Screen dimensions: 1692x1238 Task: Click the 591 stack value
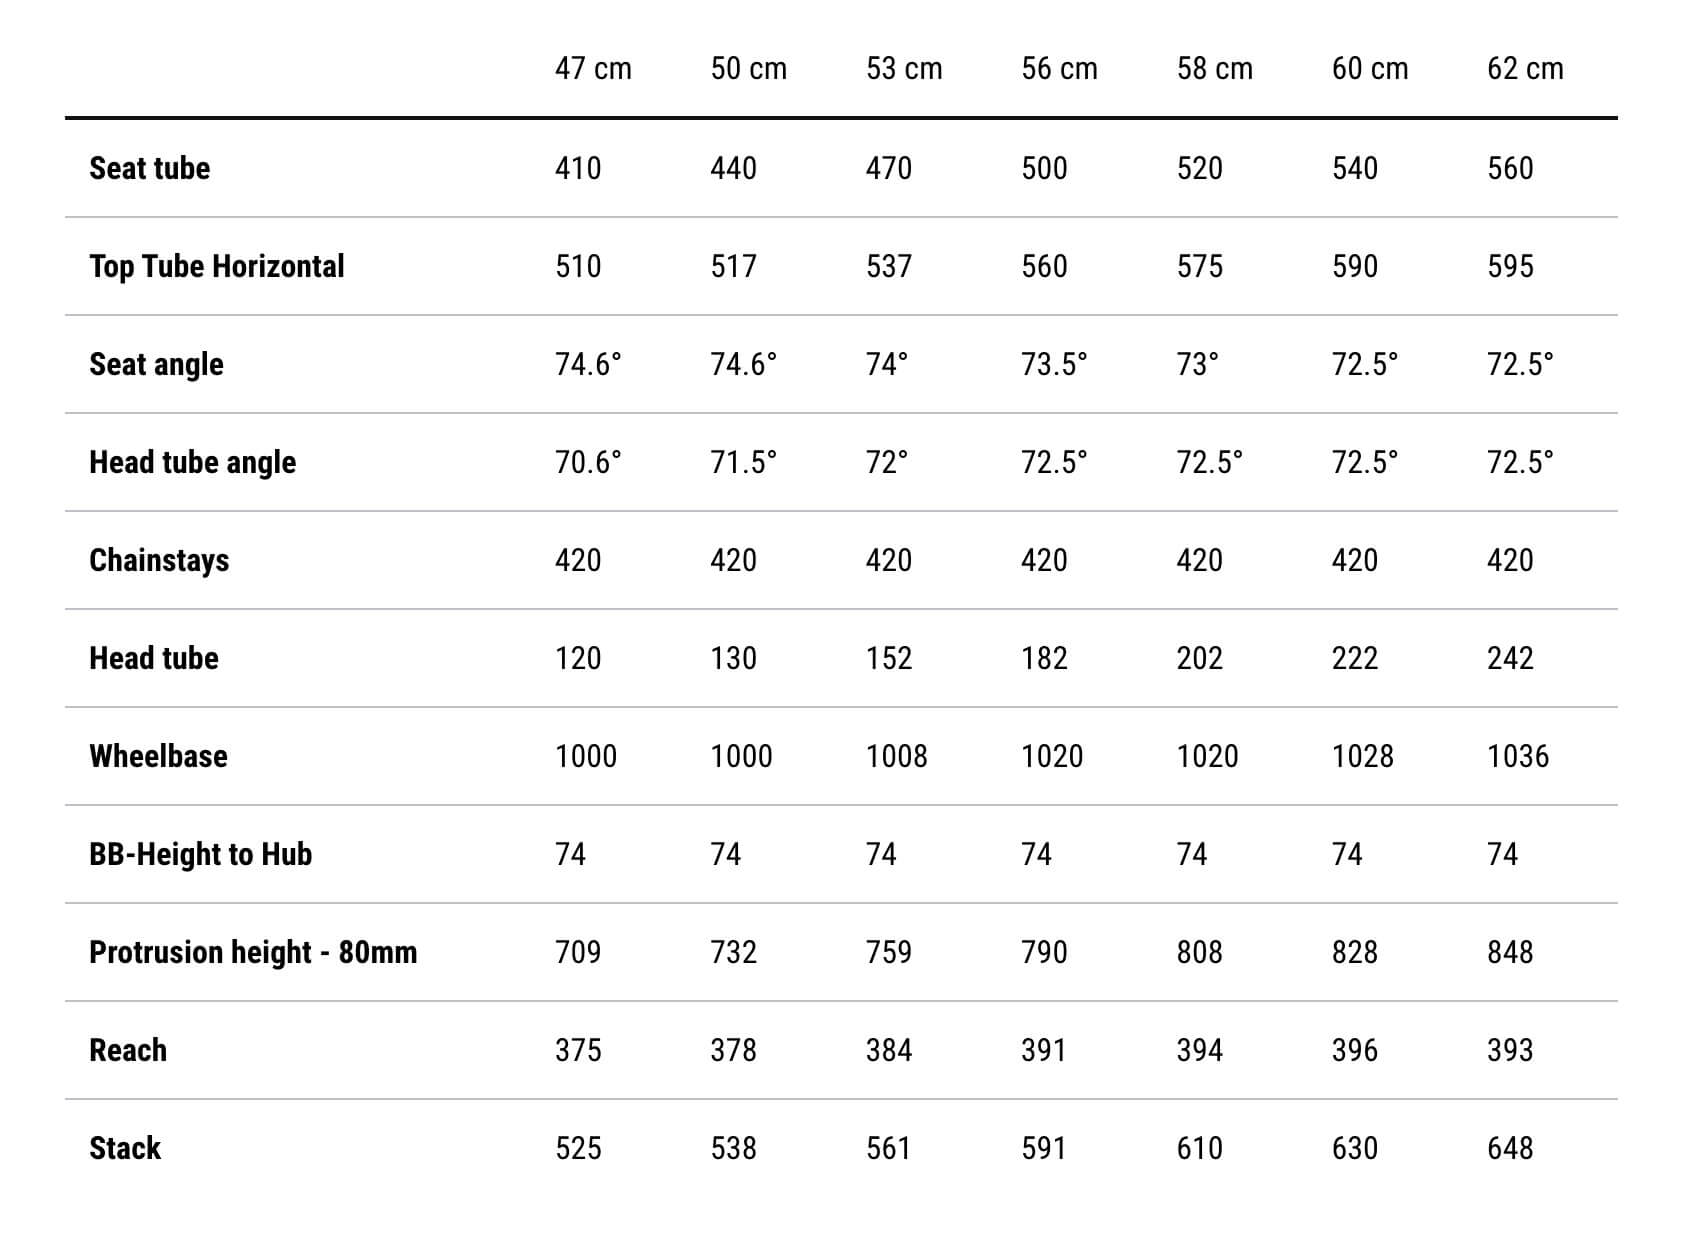click(x=1044, y=1148)
